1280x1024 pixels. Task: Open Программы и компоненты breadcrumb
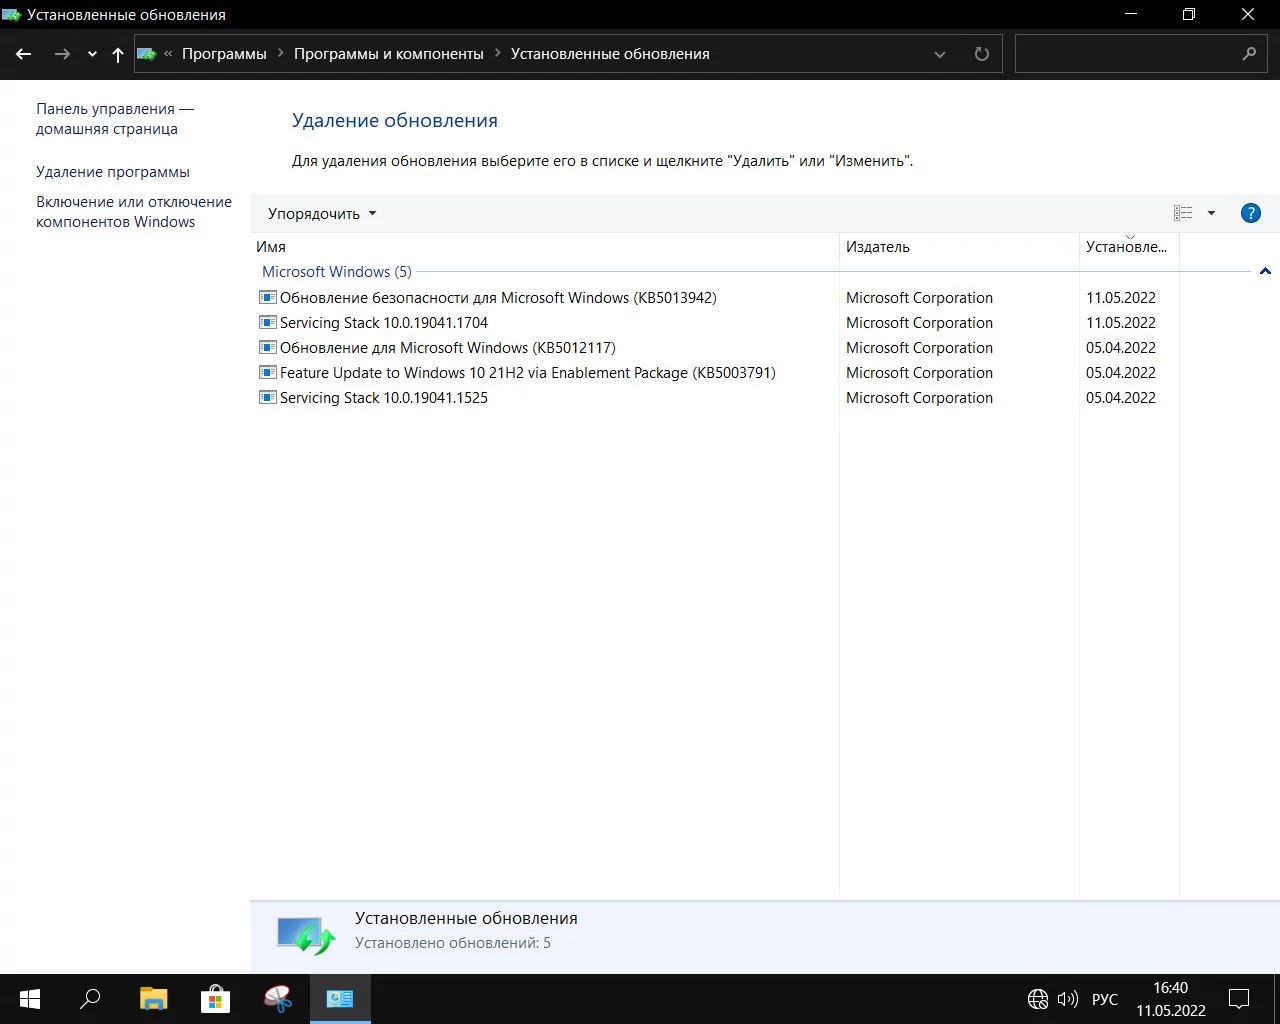(x=389, y=54)
